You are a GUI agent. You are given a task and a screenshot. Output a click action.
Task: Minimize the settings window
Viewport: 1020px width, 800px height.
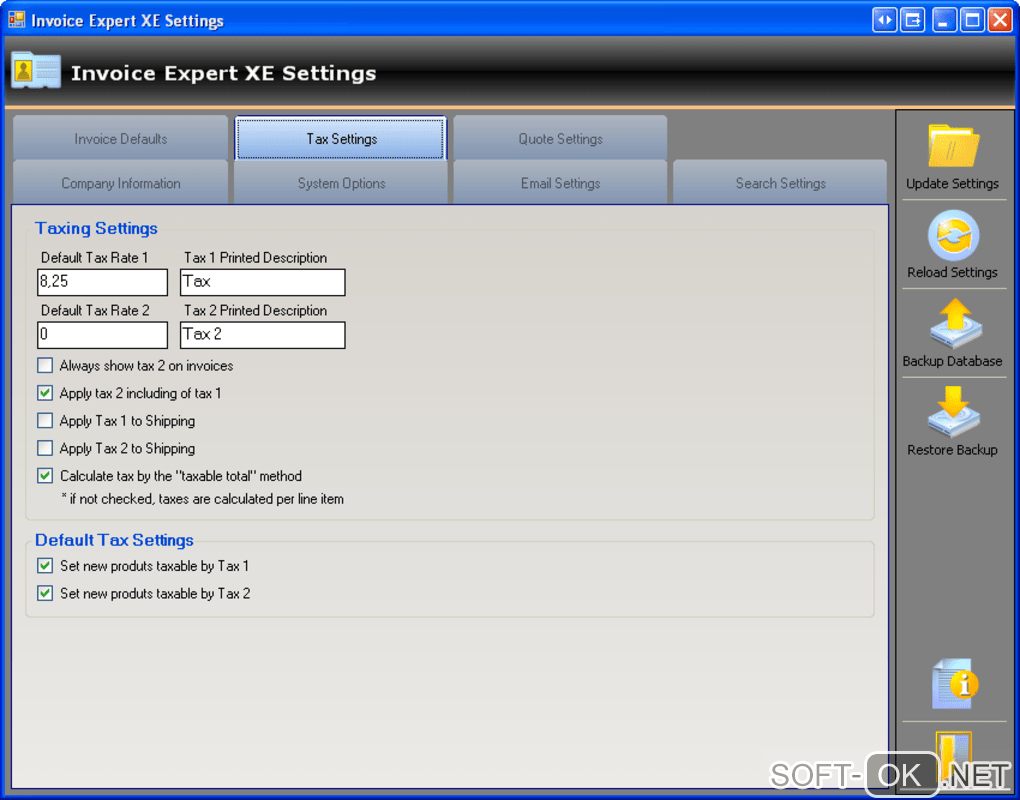tap(943, 20)
